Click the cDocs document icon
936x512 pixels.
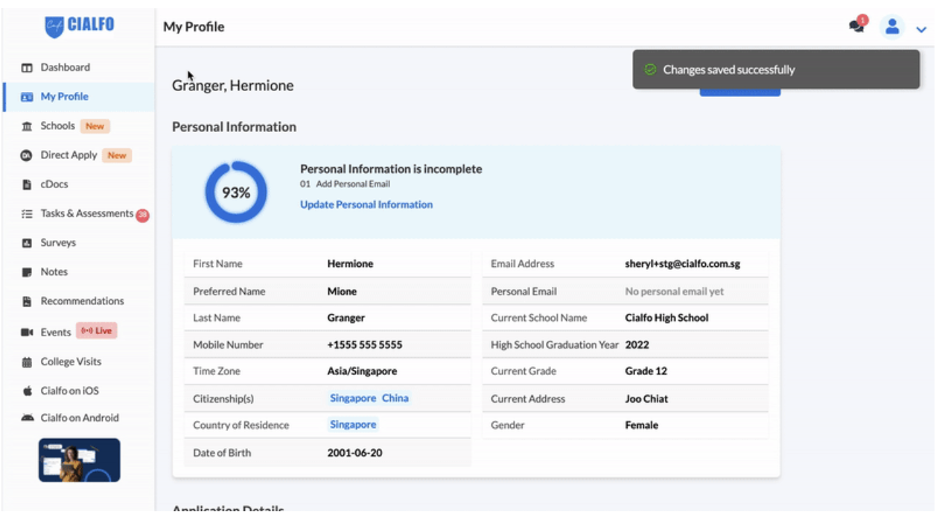pos(27,184)
